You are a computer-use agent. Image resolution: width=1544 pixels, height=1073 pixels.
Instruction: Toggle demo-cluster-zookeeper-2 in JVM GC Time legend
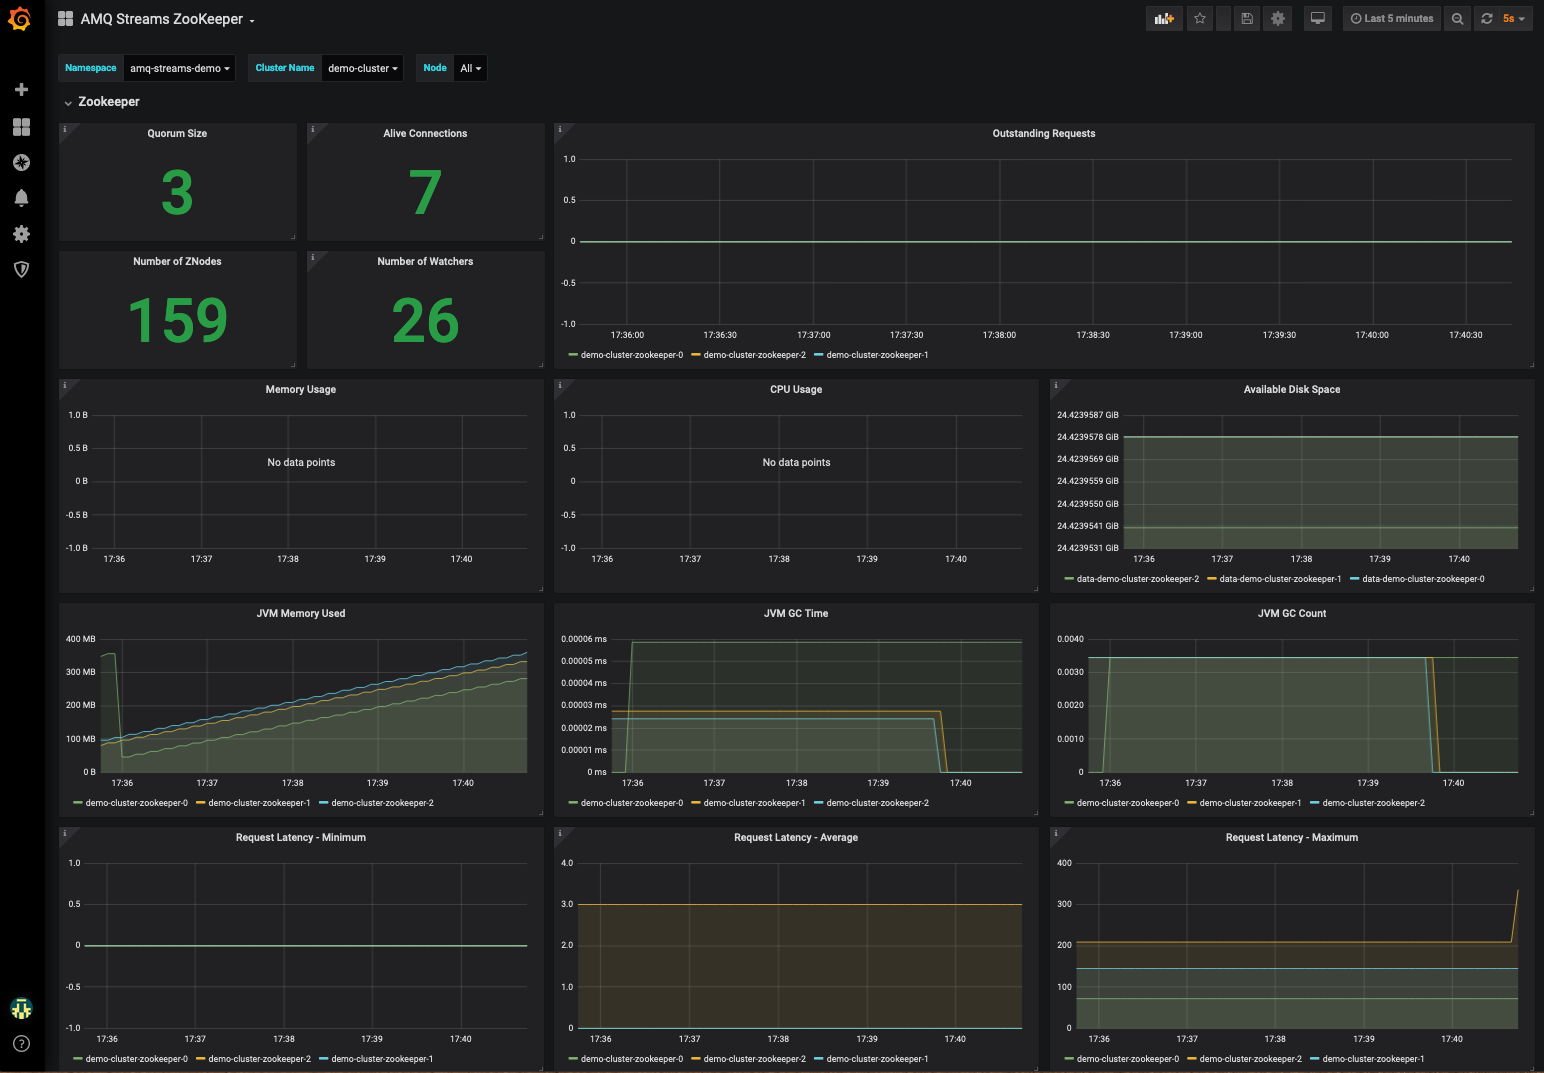point(878,803)
